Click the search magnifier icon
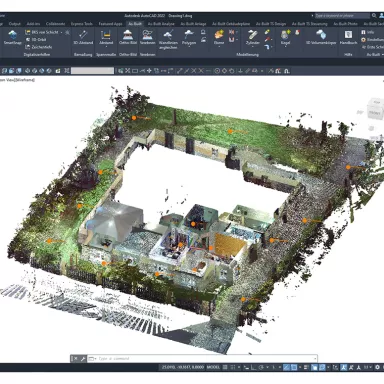The image size is (384, 384). (x=374, y=15)
